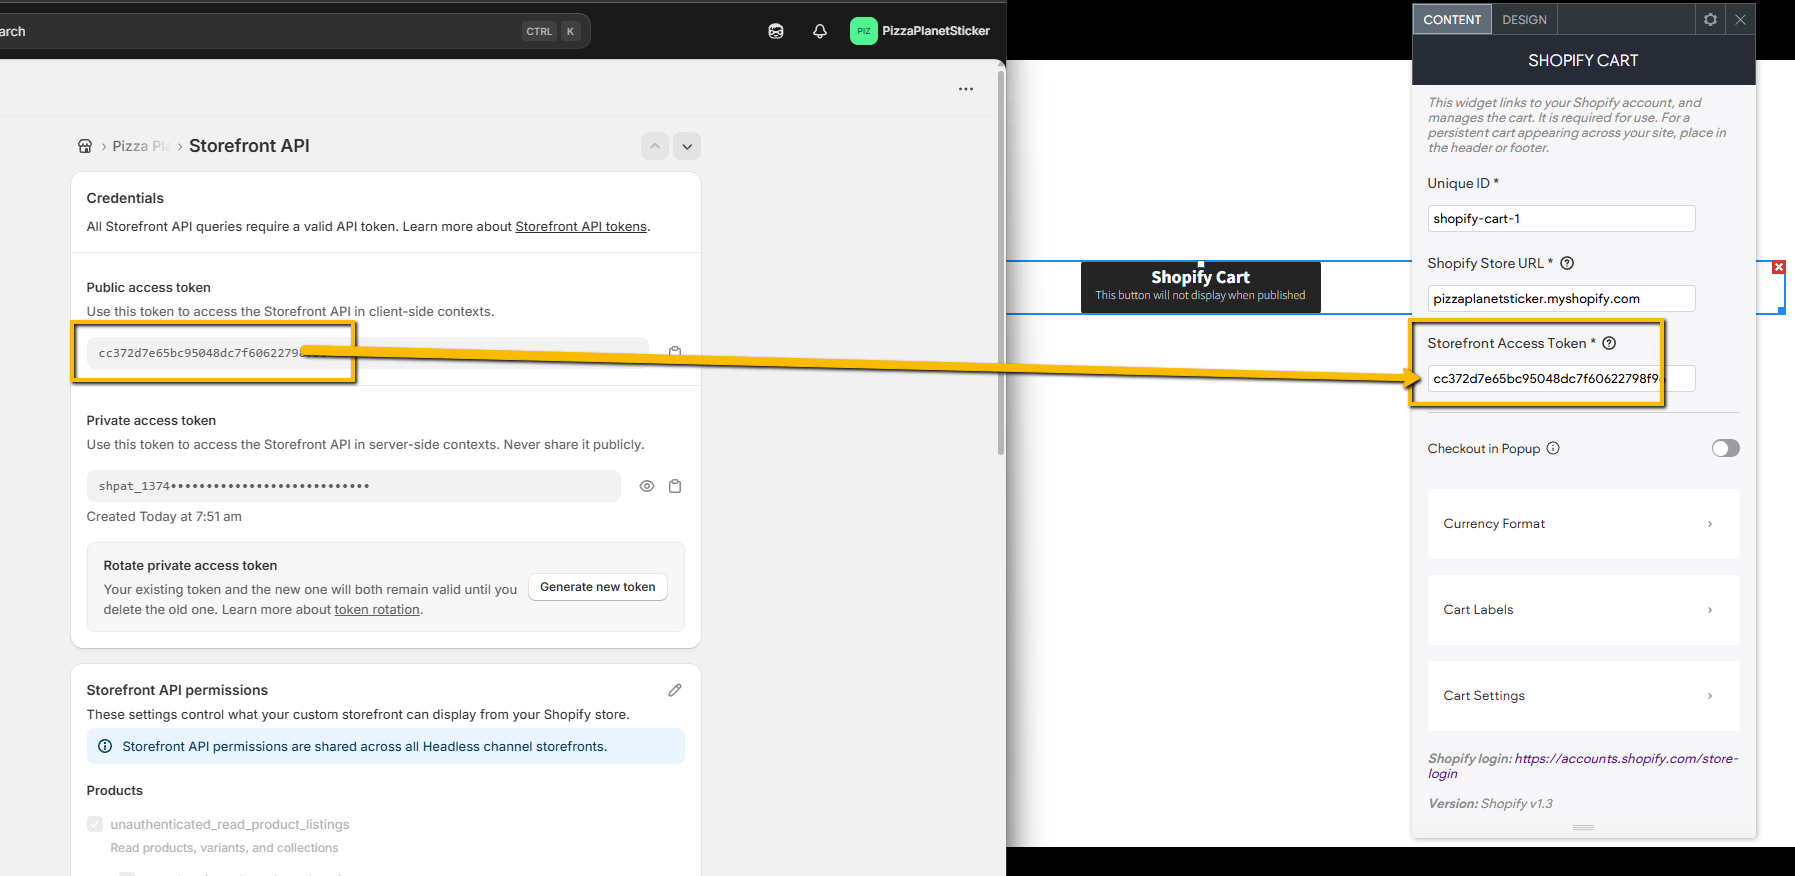Show help for Checkout in Popup

point(1553,448)
